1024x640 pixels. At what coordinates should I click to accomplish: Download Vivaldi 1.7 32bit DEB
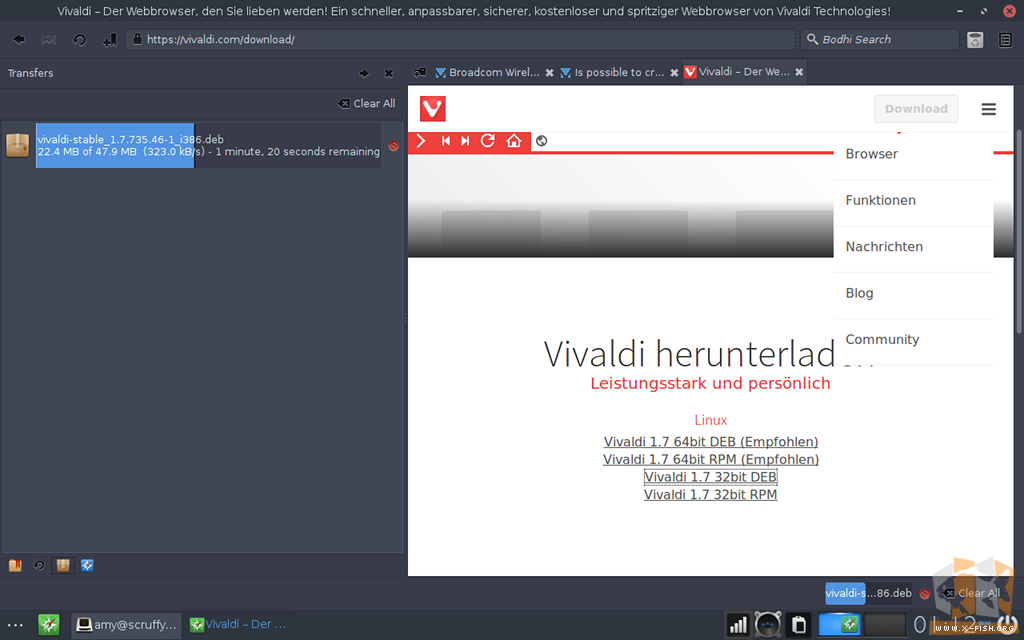(711, 477)
